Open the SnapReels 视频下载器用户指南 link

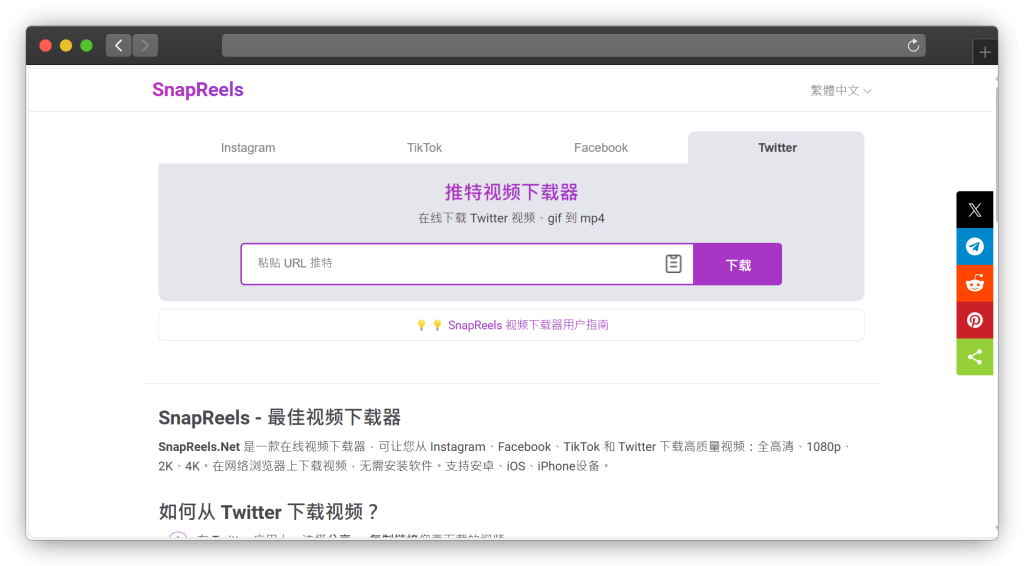pos(527,325)
